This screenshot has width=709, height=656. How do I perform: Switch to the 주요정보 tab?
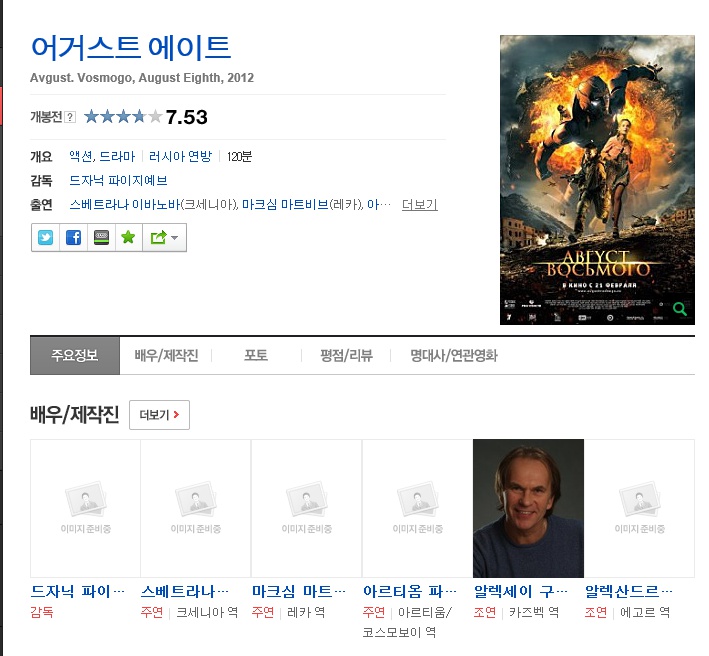[75, 355]
